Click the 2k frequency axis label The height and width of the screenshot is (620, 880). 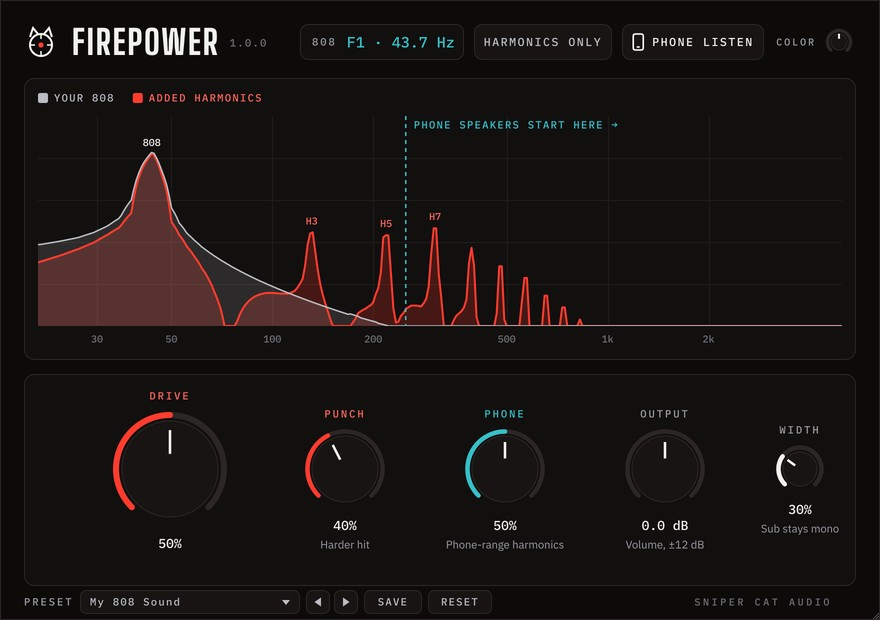(x=708, y=339)
